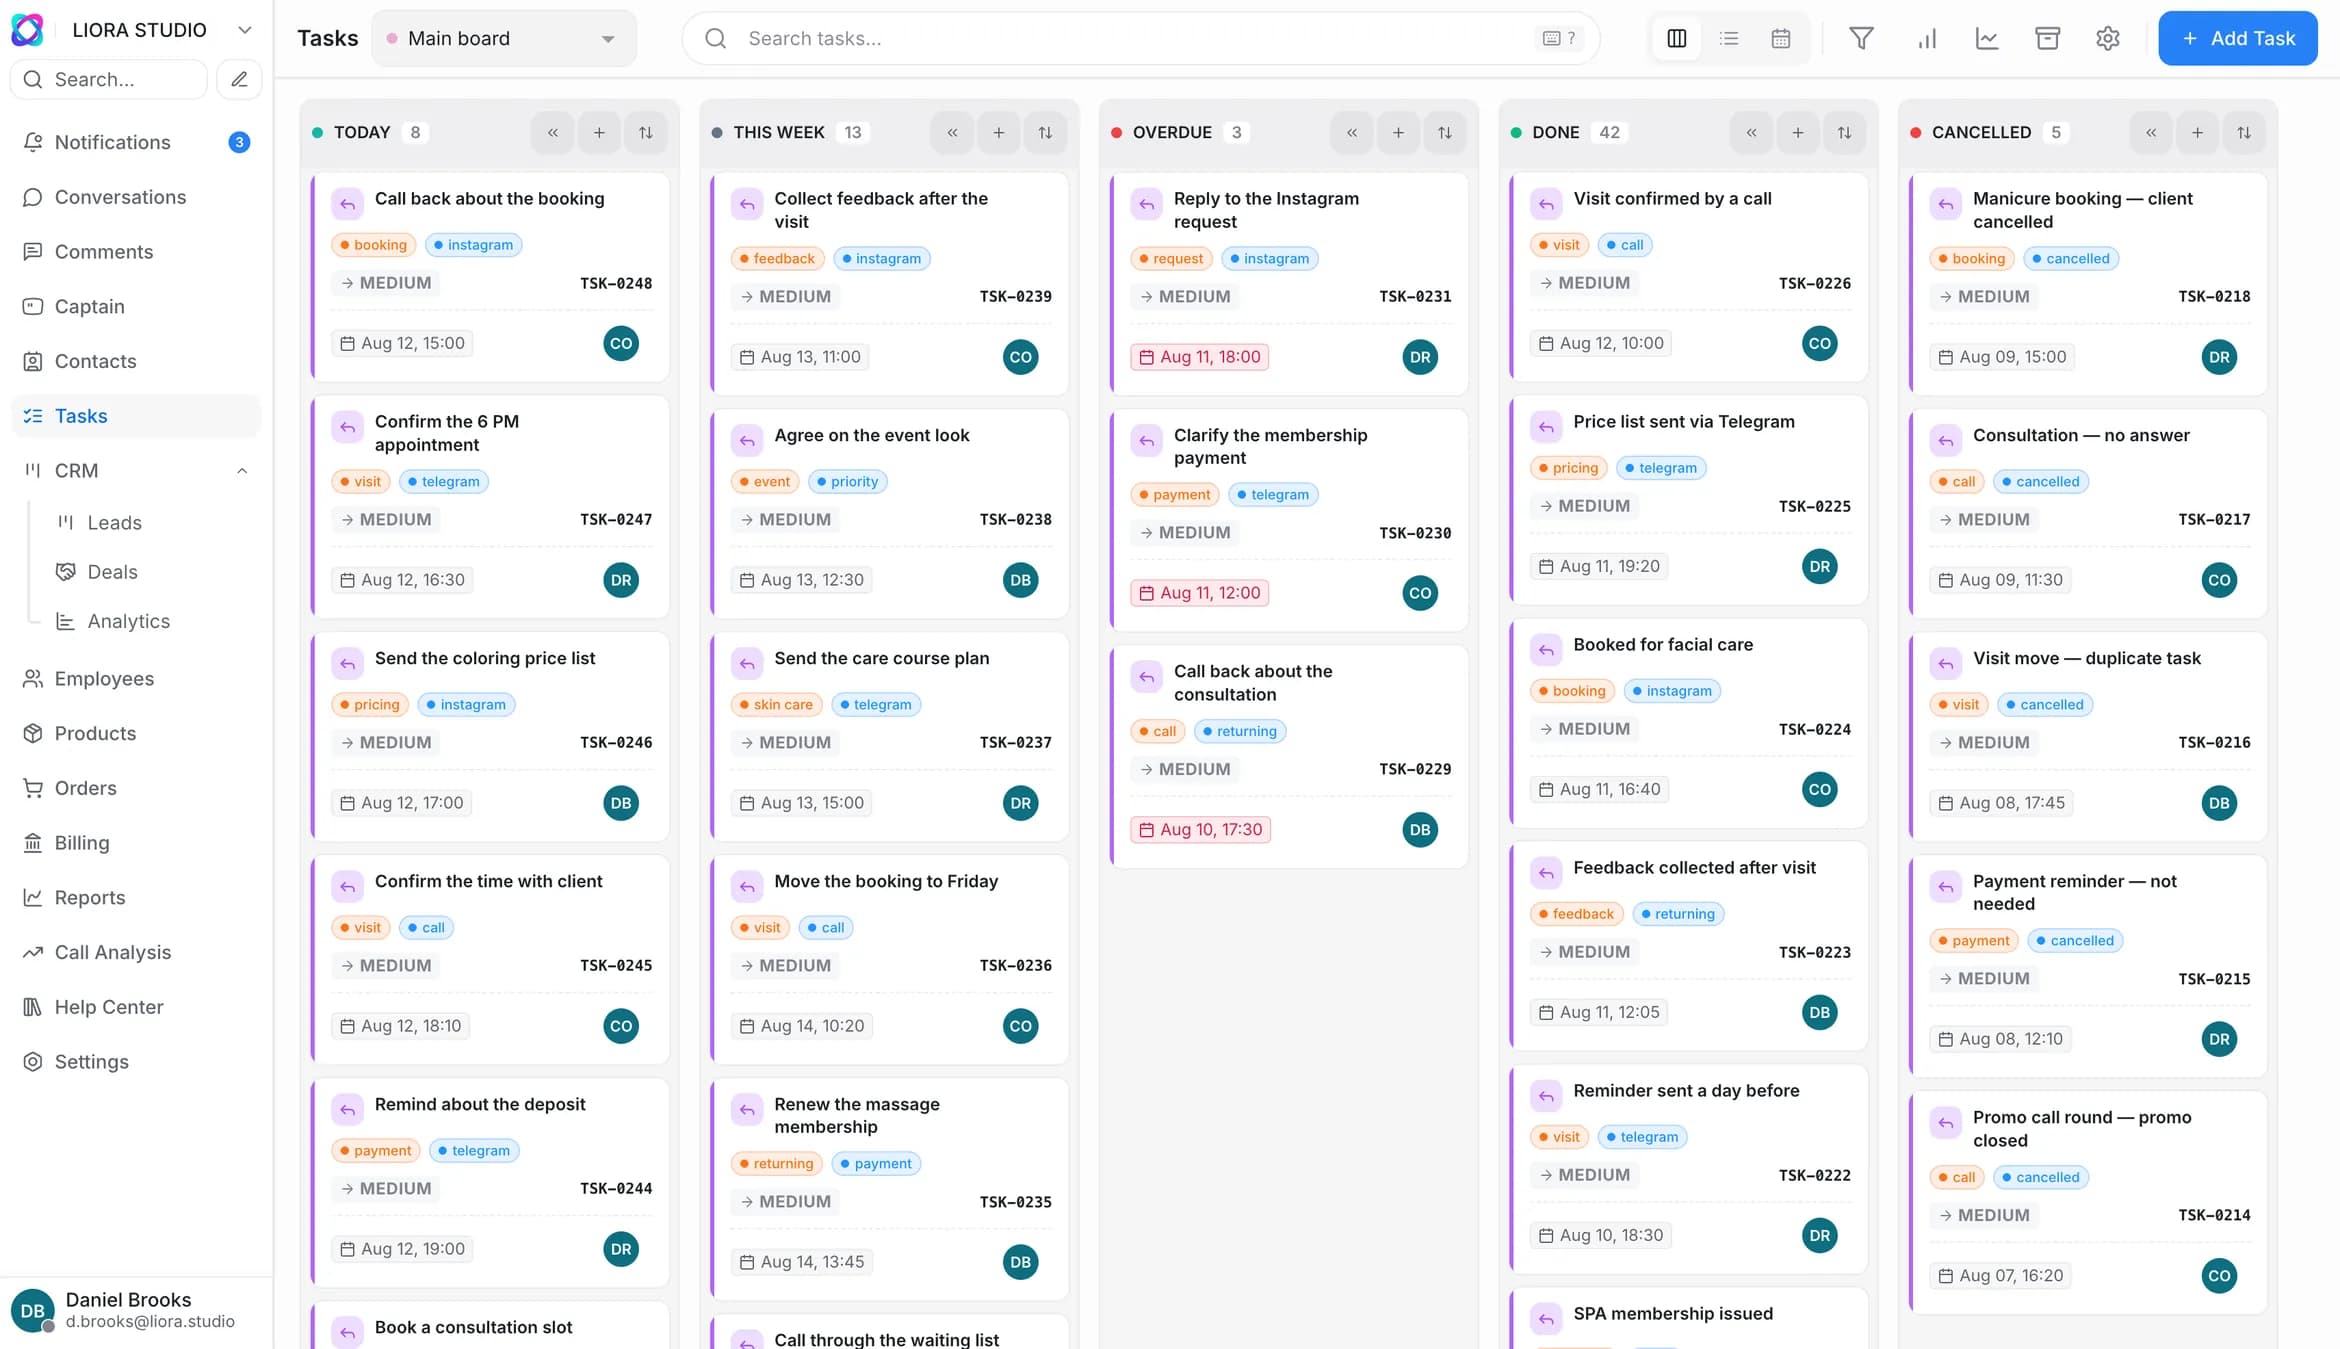
Task: Focus the sidebar Search field
Action: coord(109,79)
